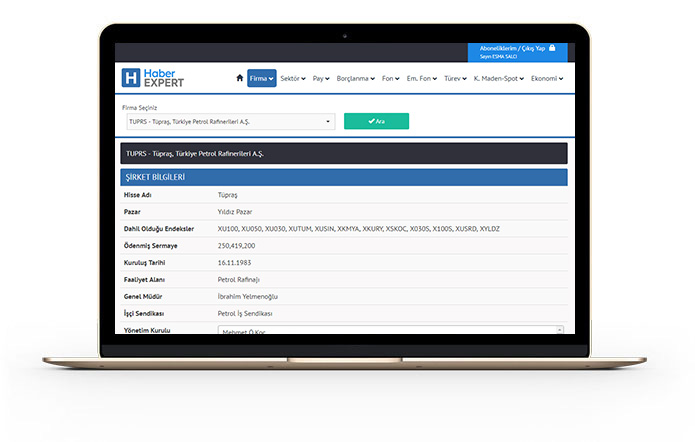This screenshot has height=442, width=695.
Task: Click the Firma Seçiniz field label
Action: 139,108
